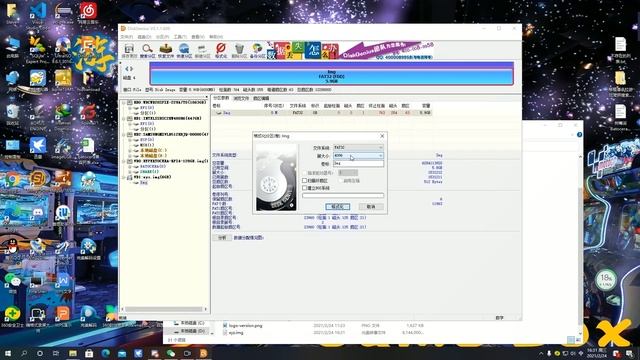The width and height of the screenshot is (640, 360).
Task: Select the blue FAT32 partition bar
Action: coord(331,76)
